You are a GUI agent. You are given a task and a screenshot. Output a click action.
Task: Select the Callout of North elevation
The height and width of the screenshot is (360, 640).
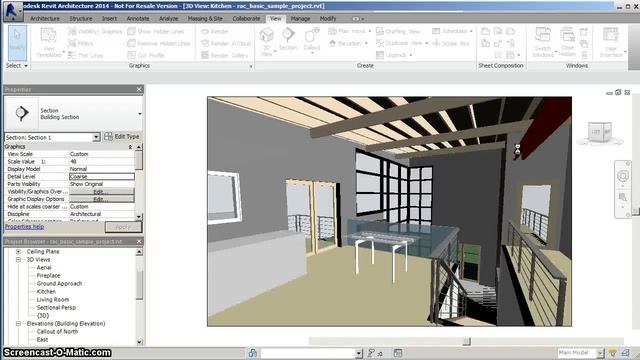click(x=57, y=332)
